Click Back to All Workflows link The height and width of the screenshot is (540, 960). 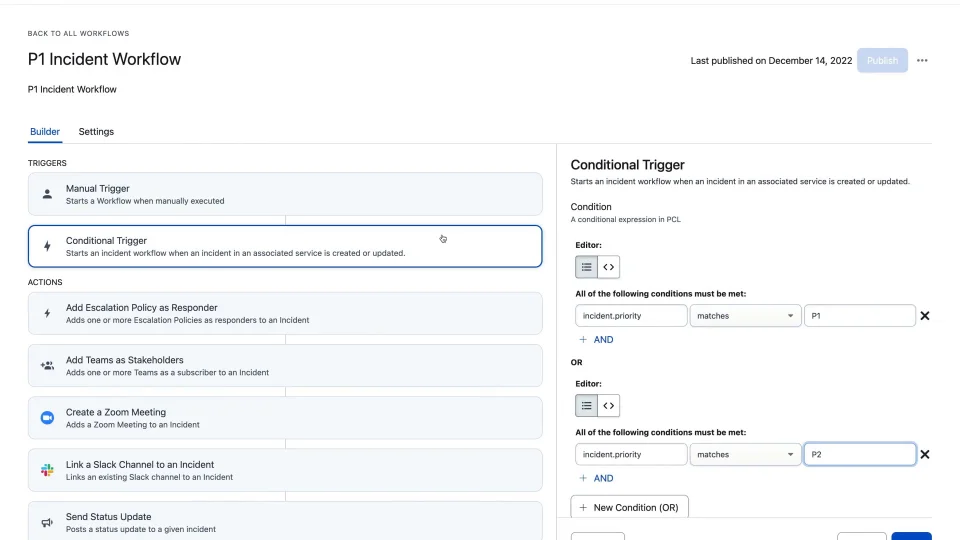(78, 34)
